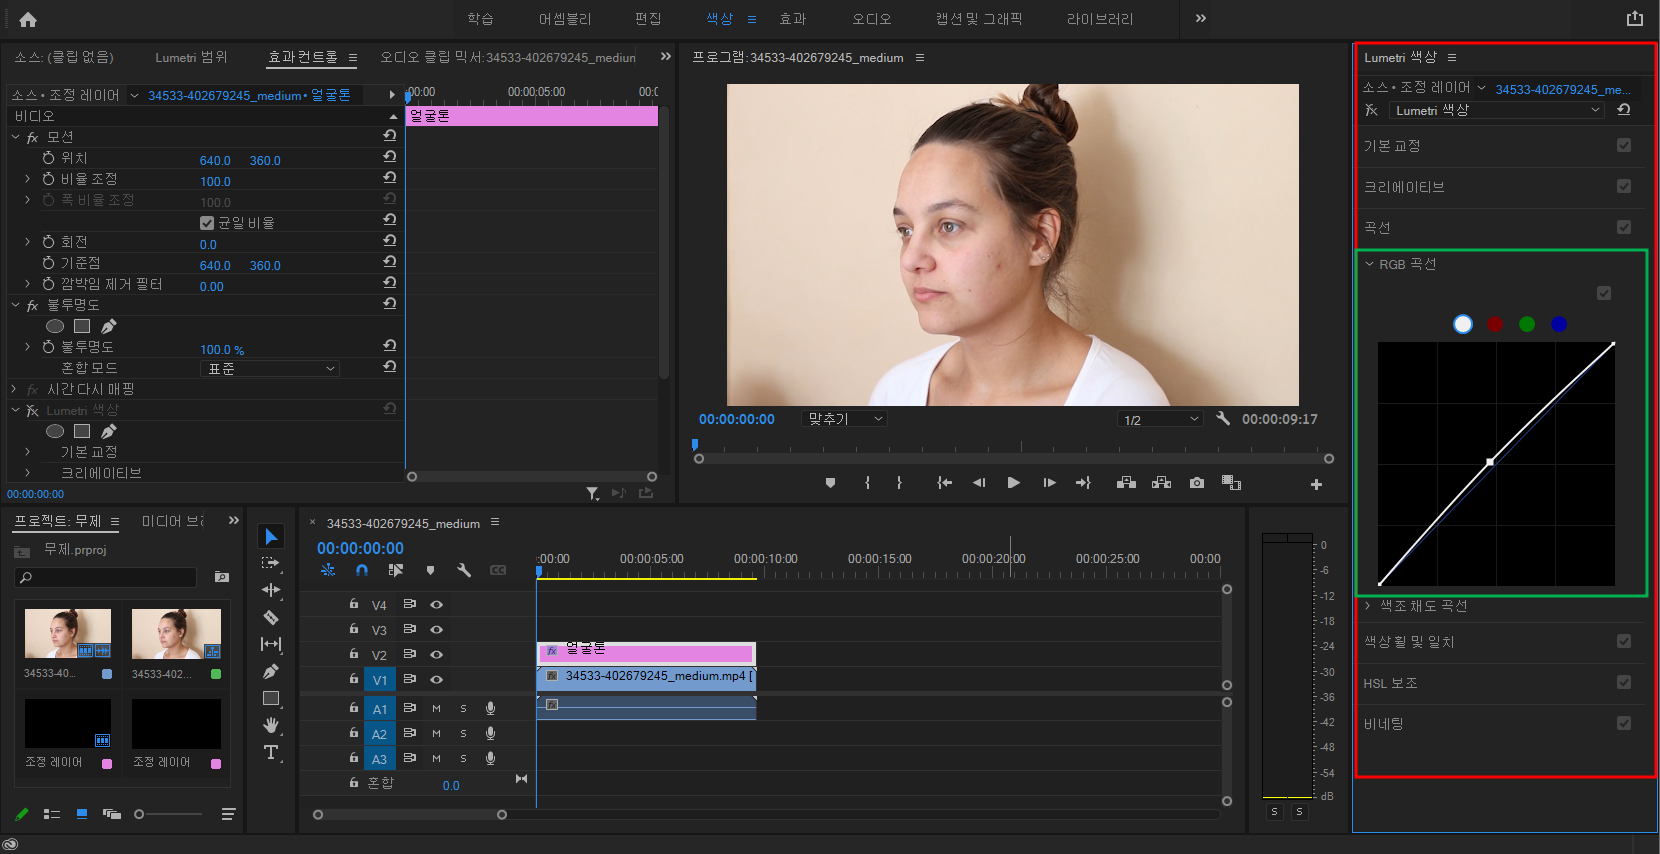Toggle uniform scale checkbox
This screenshot has width=1660, height=854.
[x=207, y=223]
